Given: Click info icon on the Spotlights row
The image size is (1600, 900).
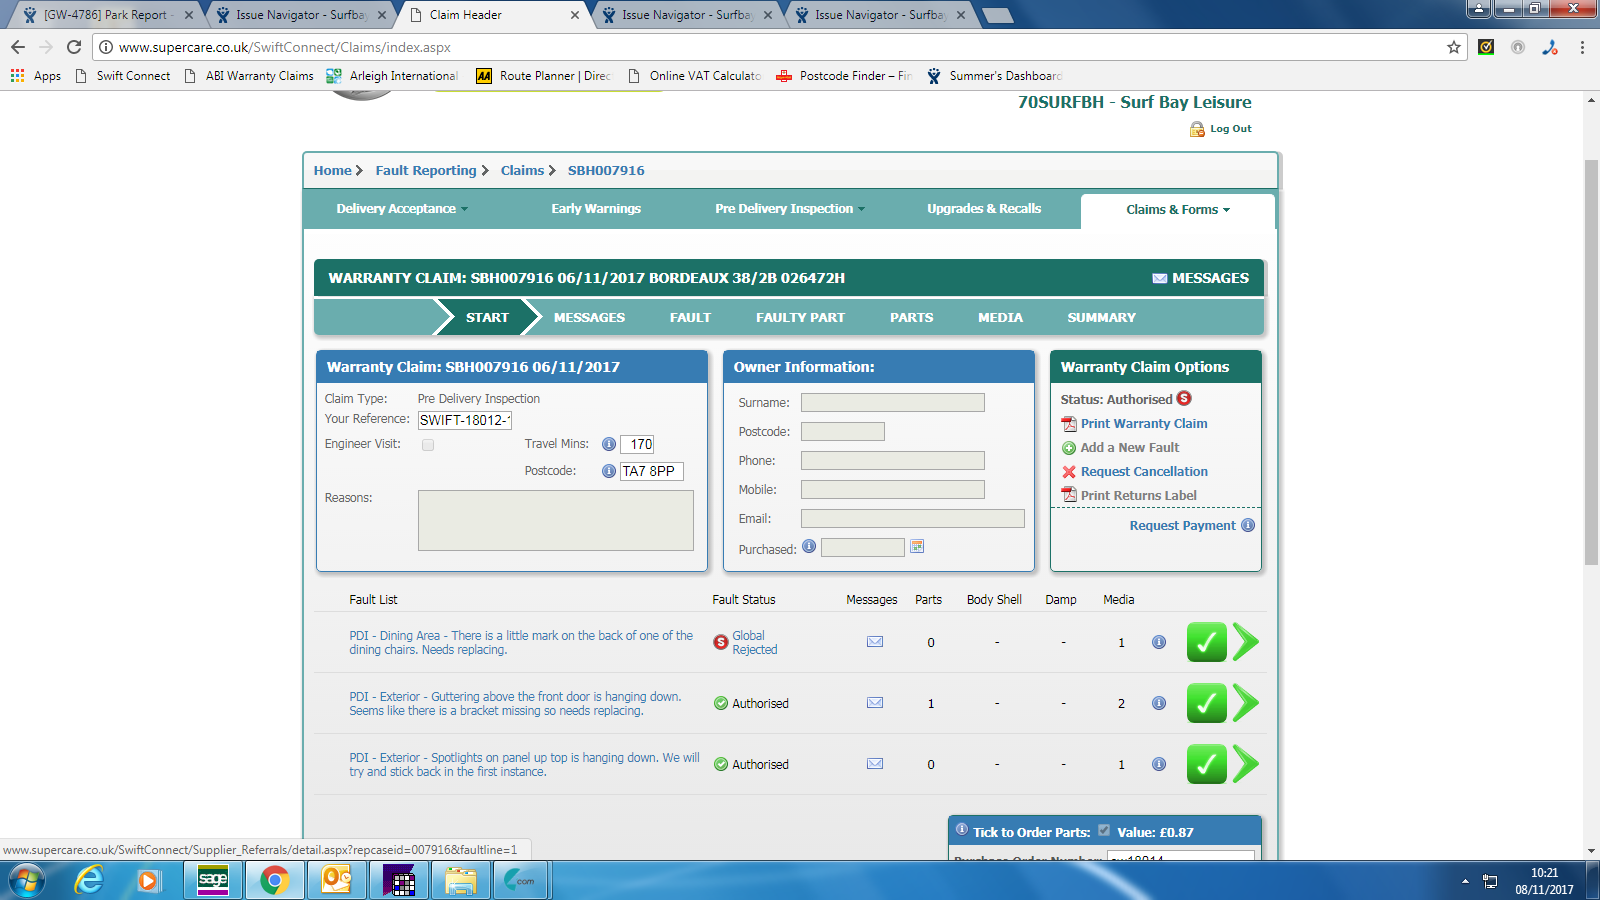Looking at the screenshot, I should pos(1159,764).
